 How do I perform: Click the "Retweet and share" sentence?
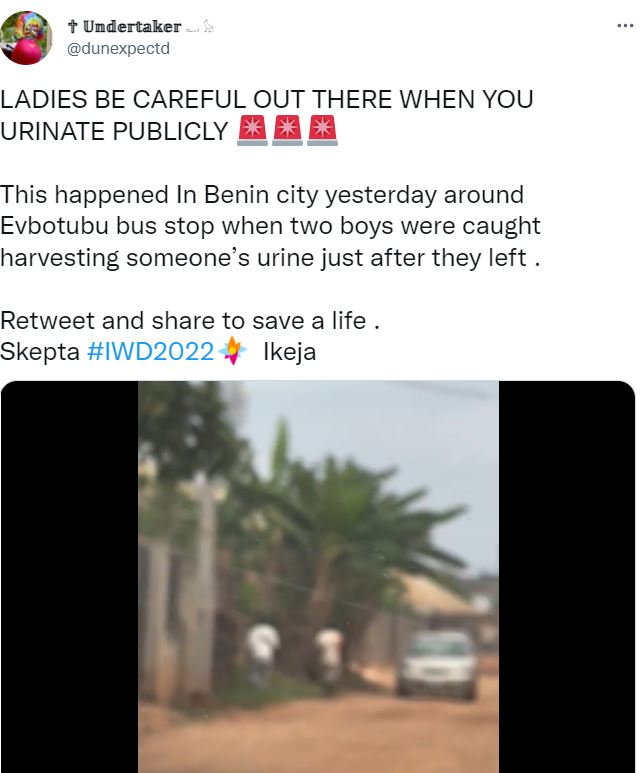189,321
